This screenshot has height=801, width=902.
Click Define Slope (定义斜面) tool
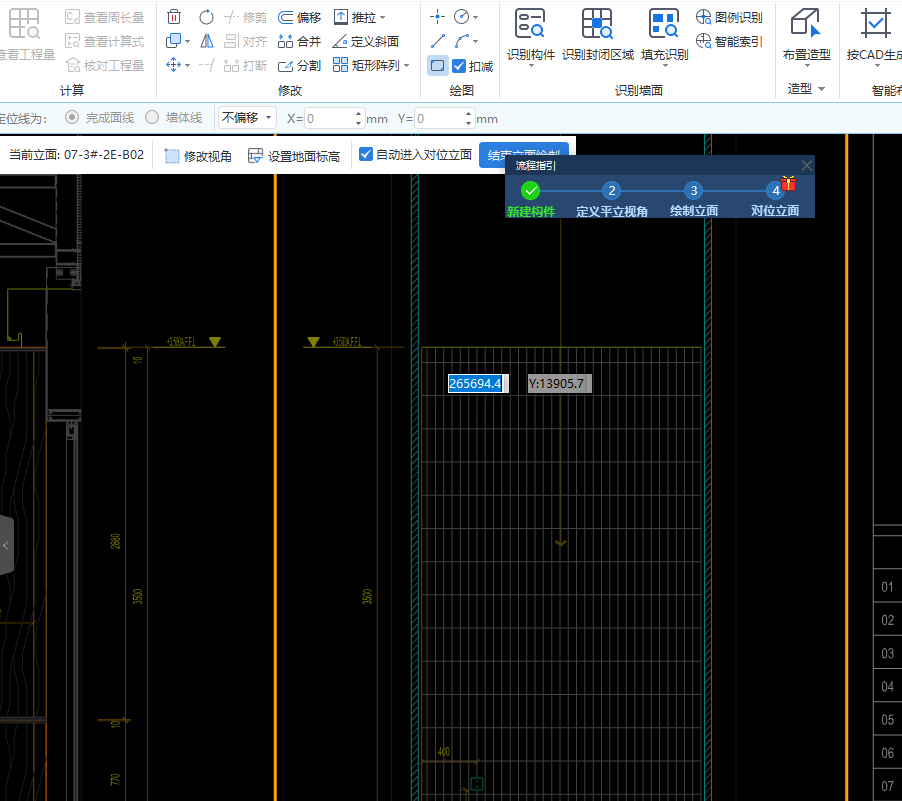366,41
